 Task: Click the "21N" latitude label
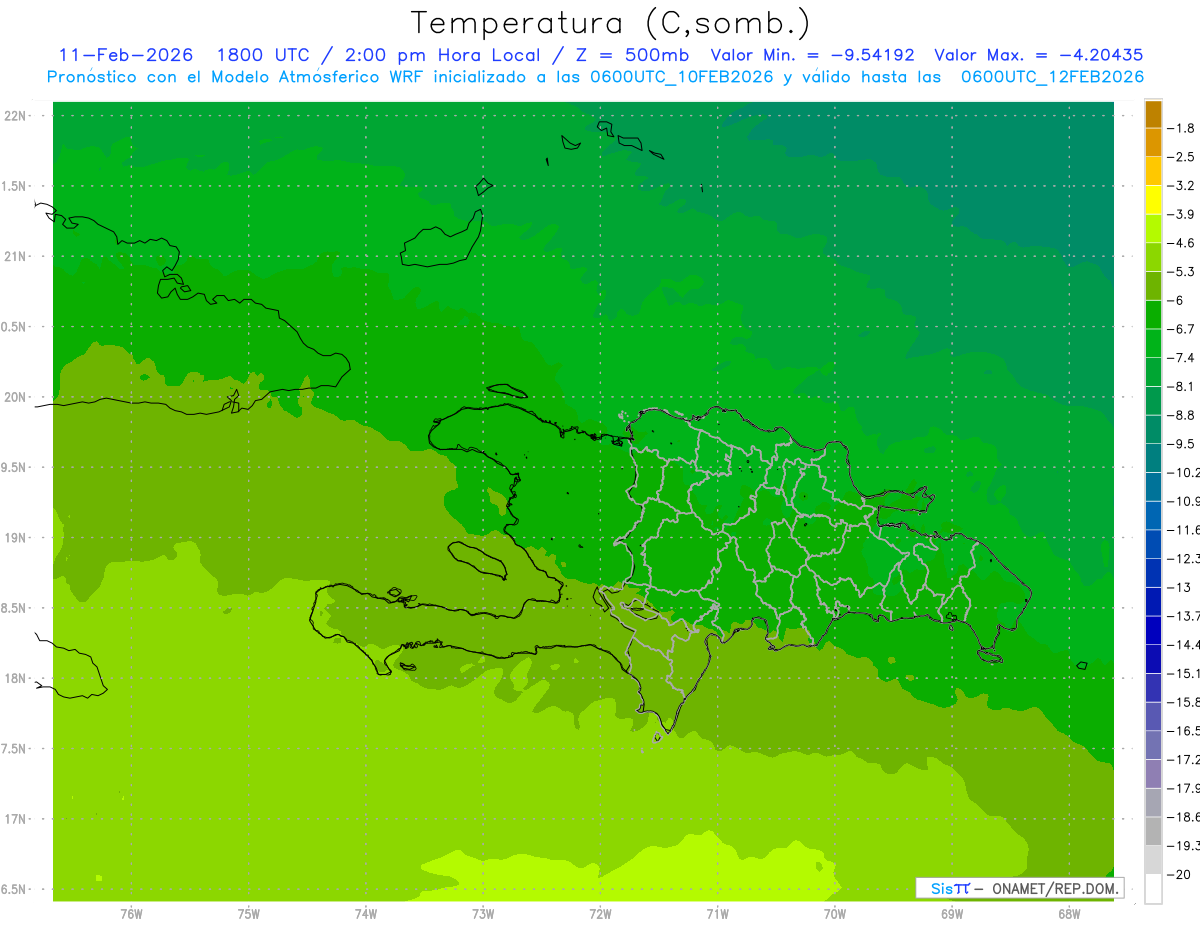[x=16, y=257]
